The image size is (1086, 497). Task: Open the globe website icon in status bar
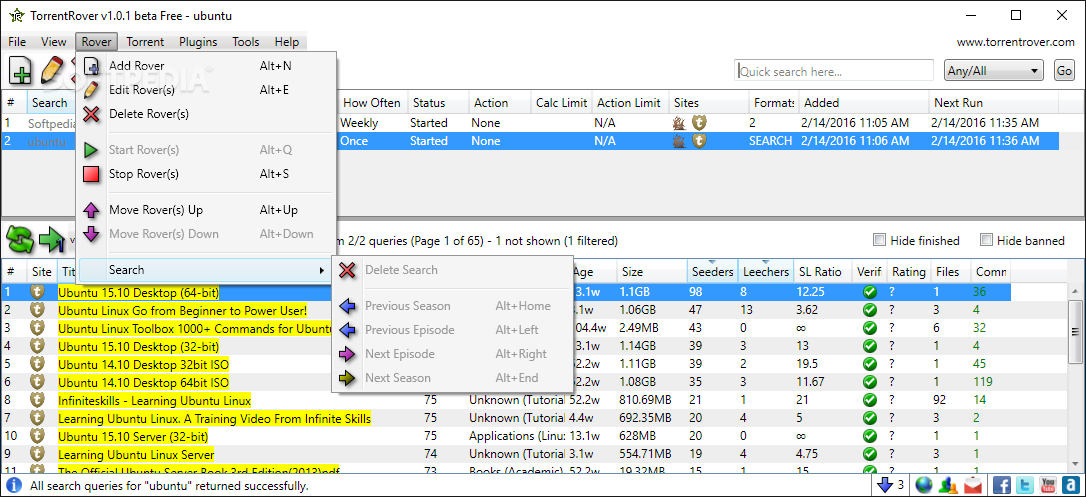[x=923, y=485]
